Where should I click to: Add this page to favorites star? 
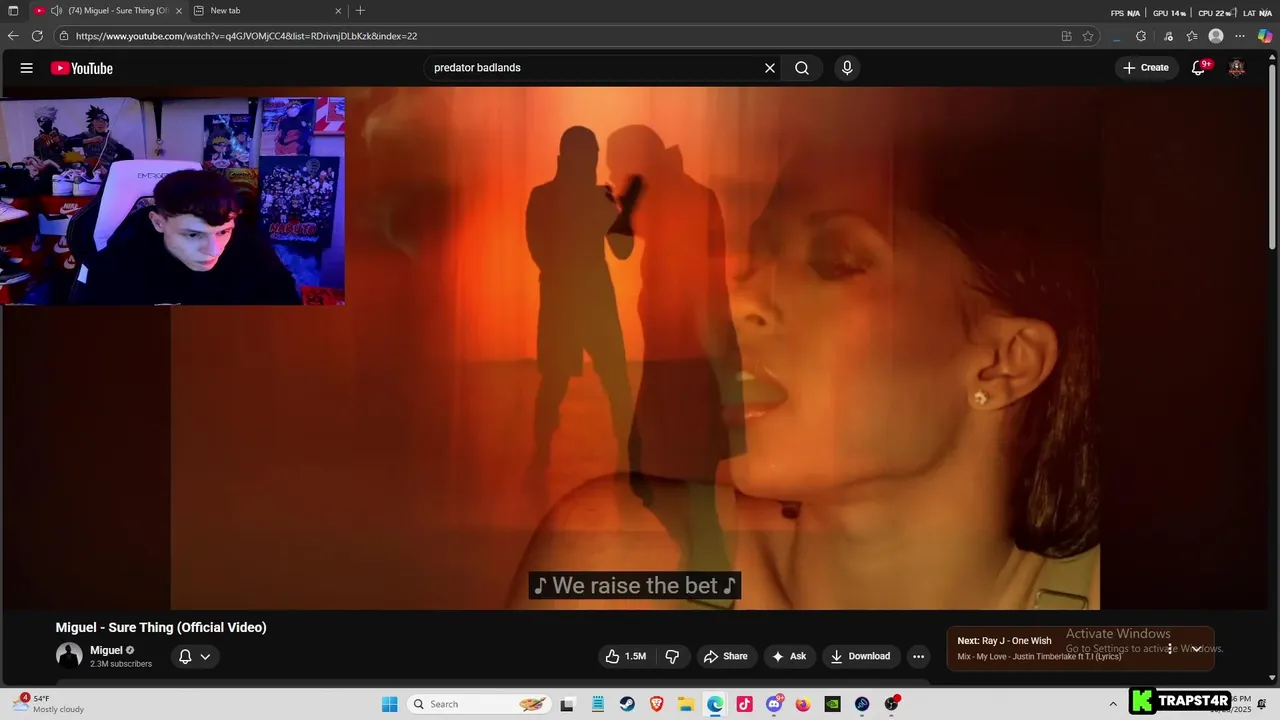pos(1088,36)
